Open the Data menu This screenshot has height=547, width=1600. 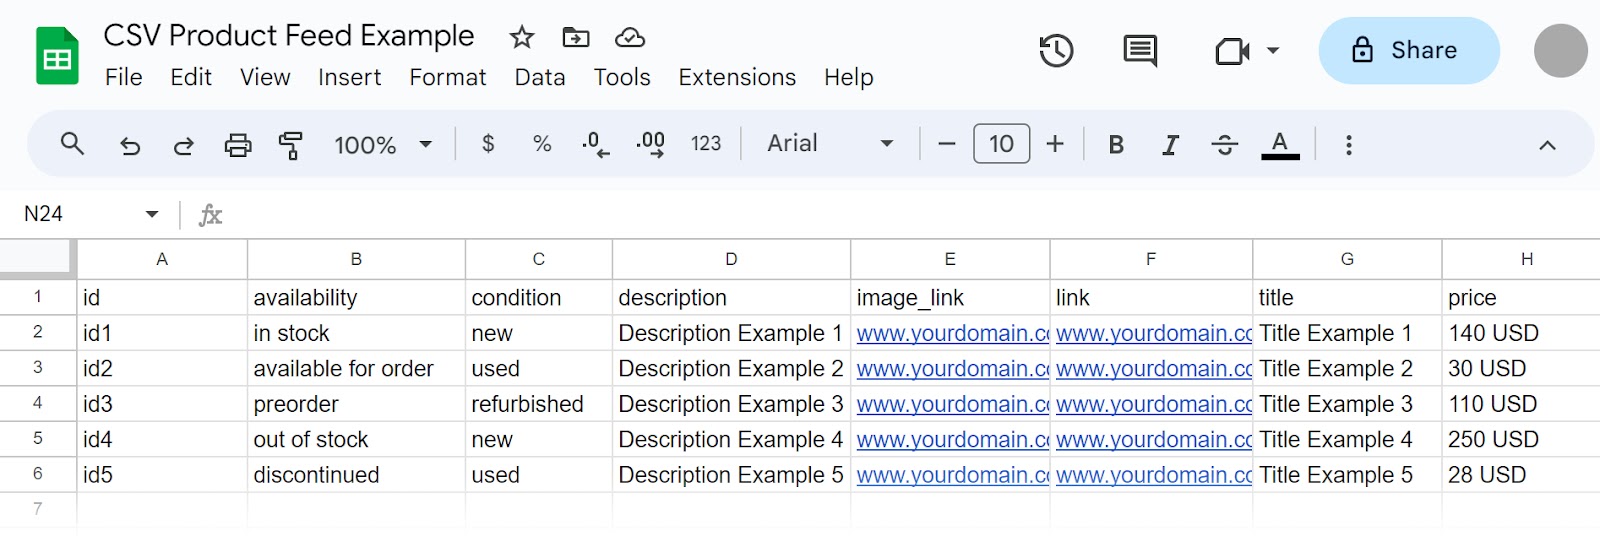[x=539, y=77]
